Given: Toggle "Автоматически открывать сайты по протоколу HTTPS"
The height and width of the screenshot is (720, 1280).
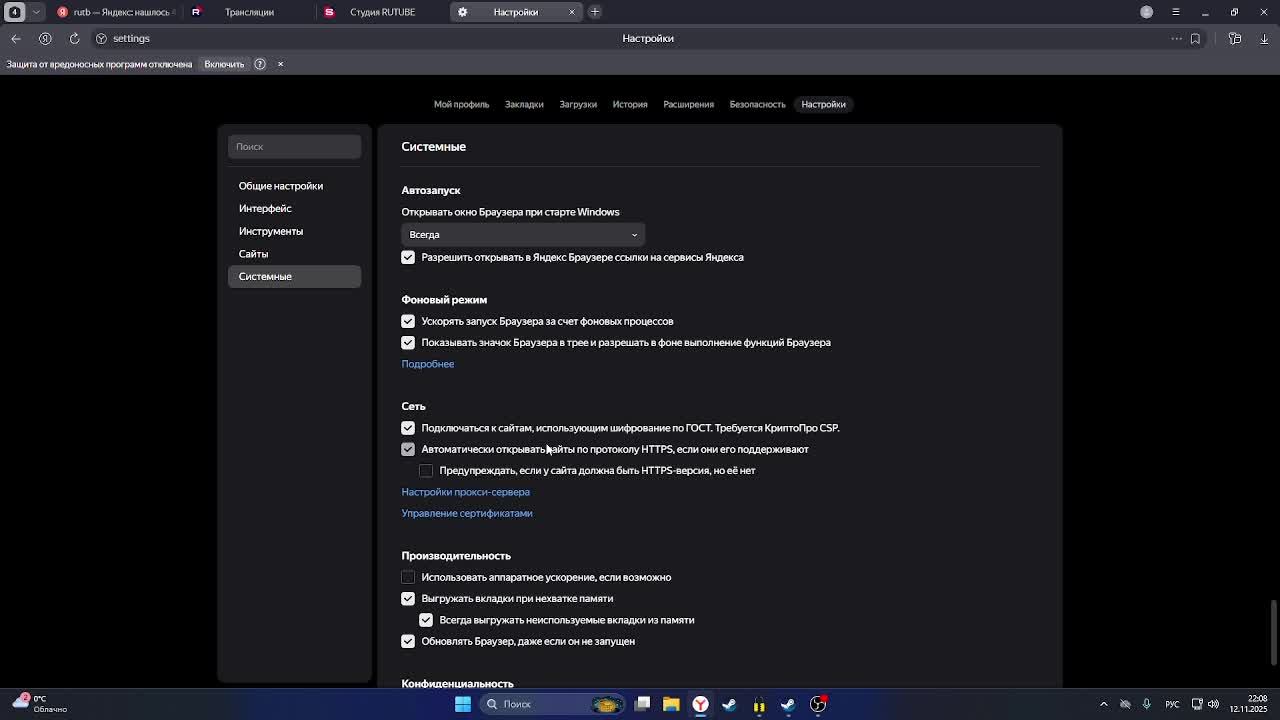Looking at the screenshot, I should tap(408, 450).
